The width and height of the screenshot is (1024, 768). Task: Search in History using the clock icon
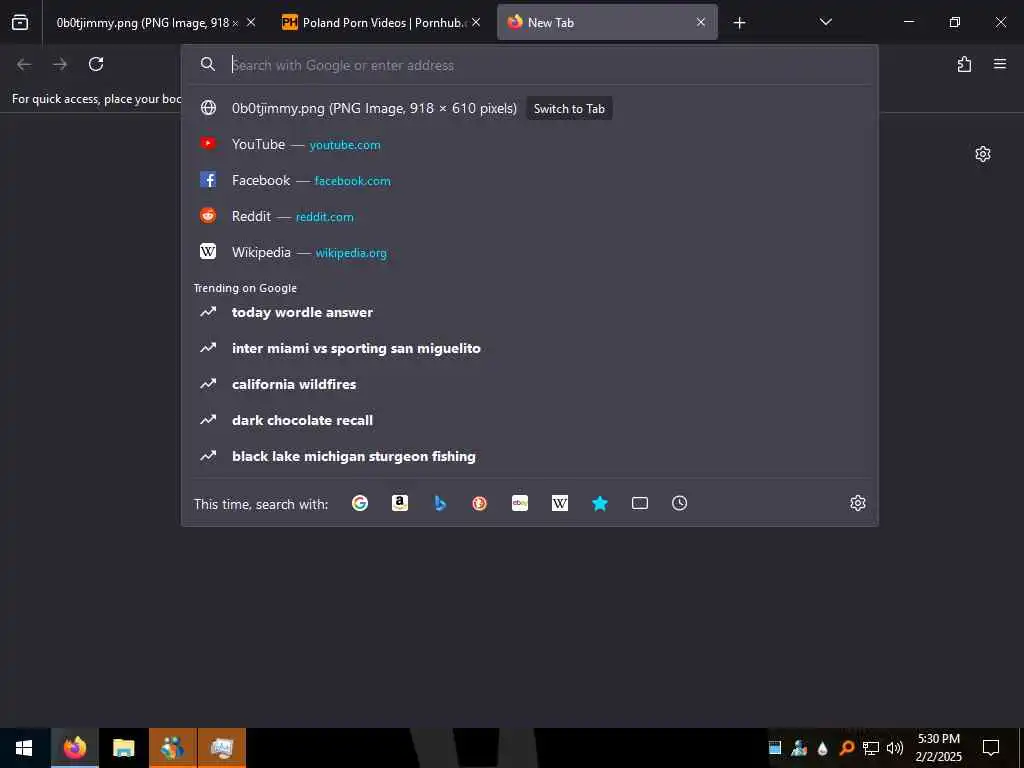[680, 503]
